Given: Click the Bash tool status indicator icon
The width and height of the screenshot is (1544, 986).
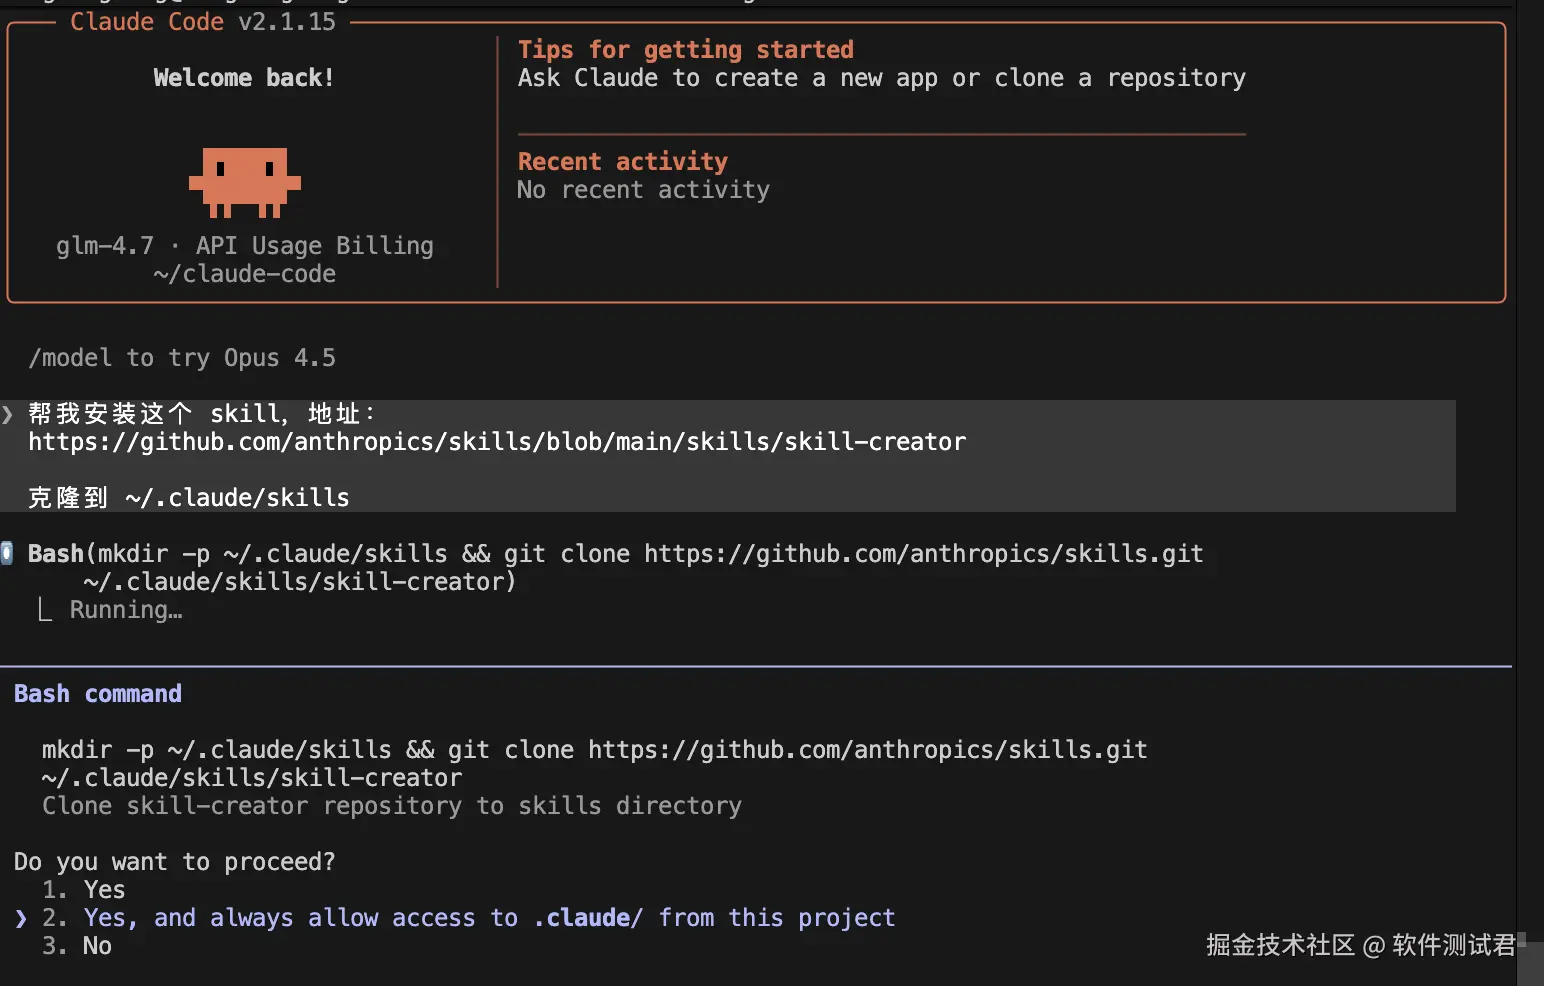Looking at the screenshot, I should [7, 553].
